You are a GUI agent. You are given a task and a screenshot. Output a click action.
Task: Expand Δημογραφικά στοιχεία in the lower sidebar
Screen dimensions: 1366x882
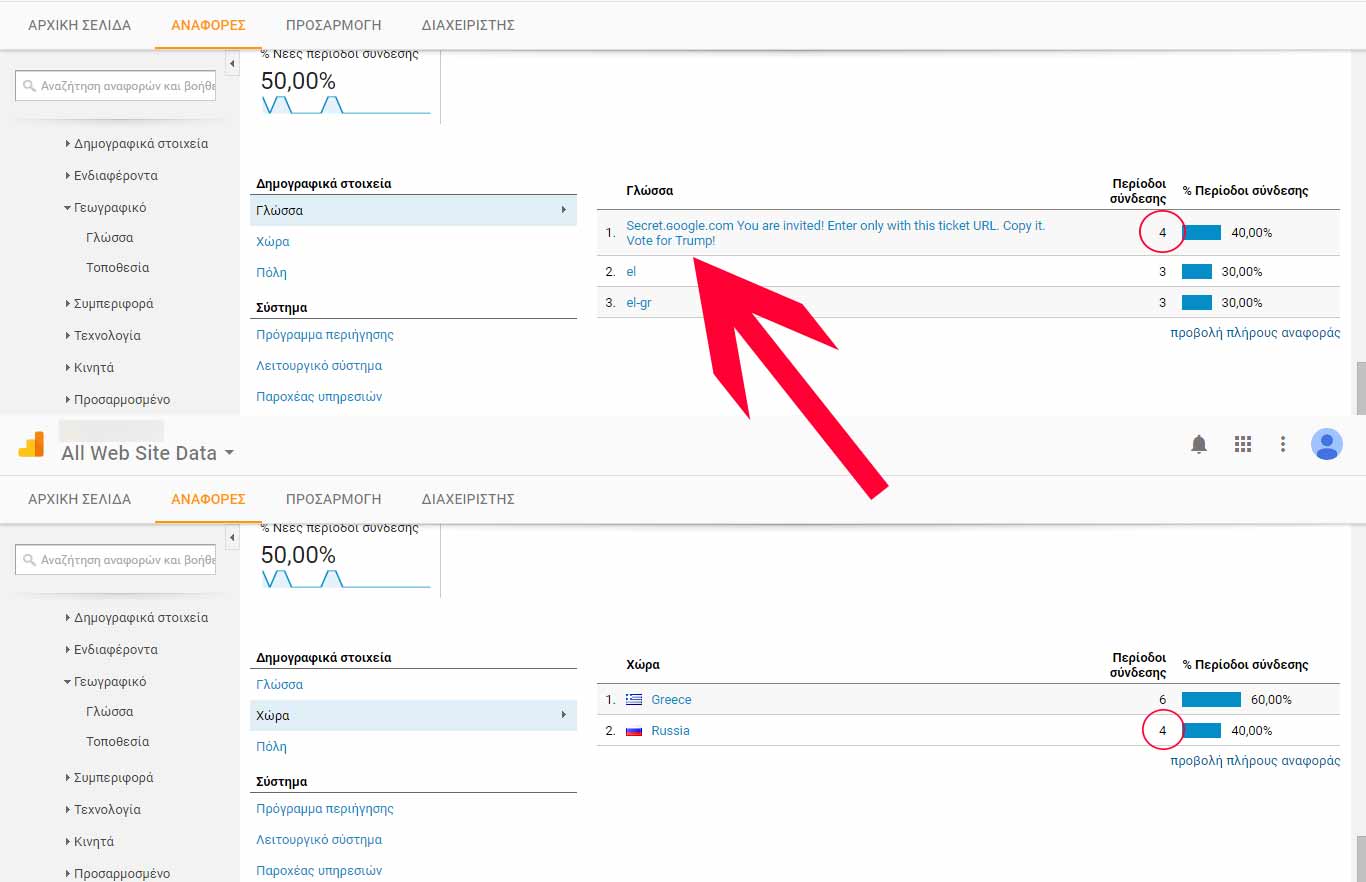(137, 618)
